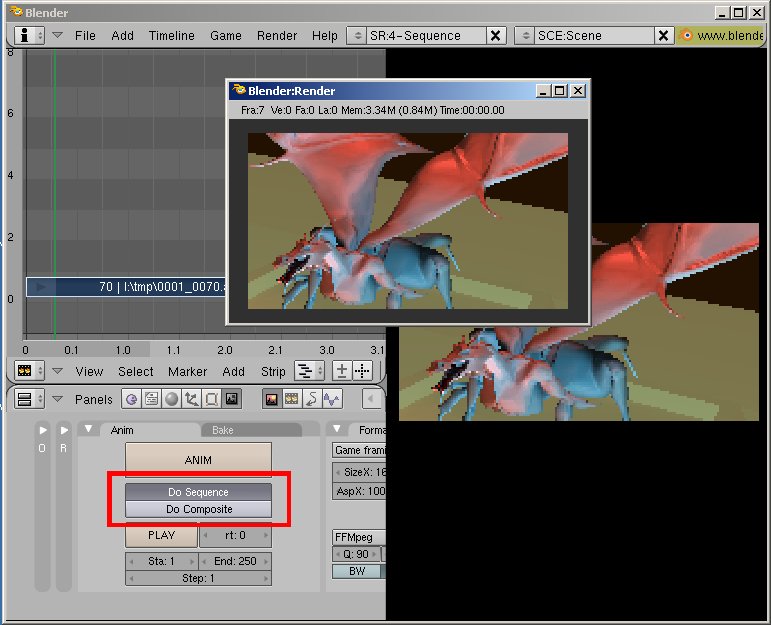Open the sequence display mode icon selector
Viewport: 771px width, 625px height.
309,371
